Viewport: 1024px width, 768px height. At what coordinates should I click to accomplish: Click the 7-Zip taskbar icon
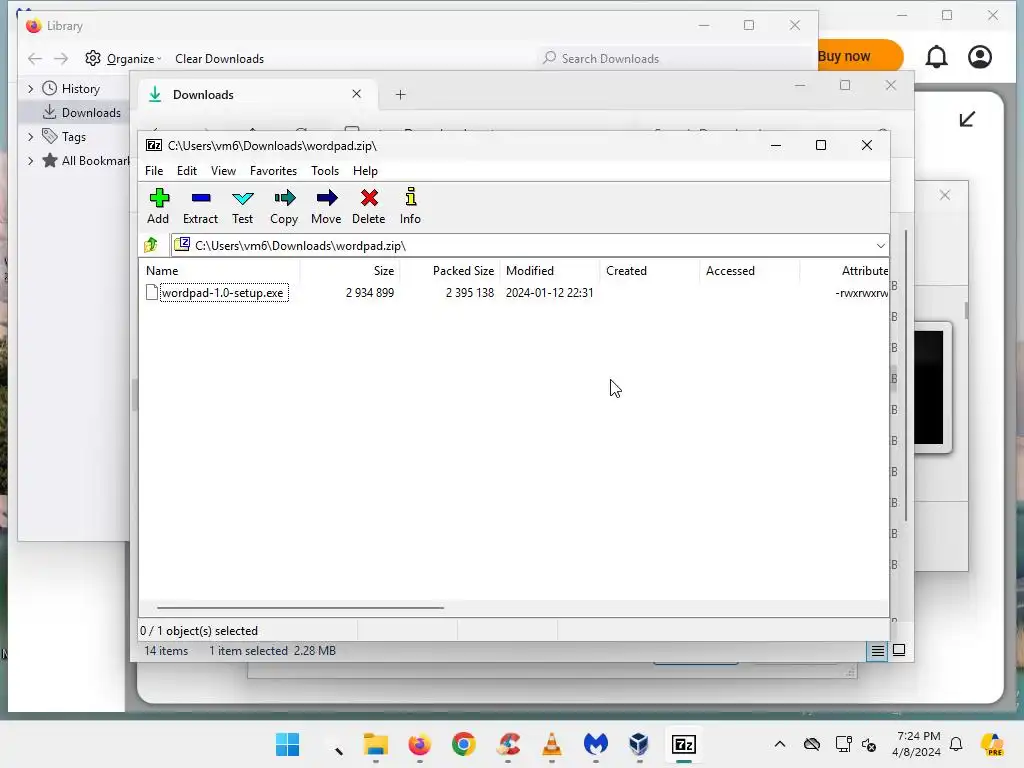point(684,744)
